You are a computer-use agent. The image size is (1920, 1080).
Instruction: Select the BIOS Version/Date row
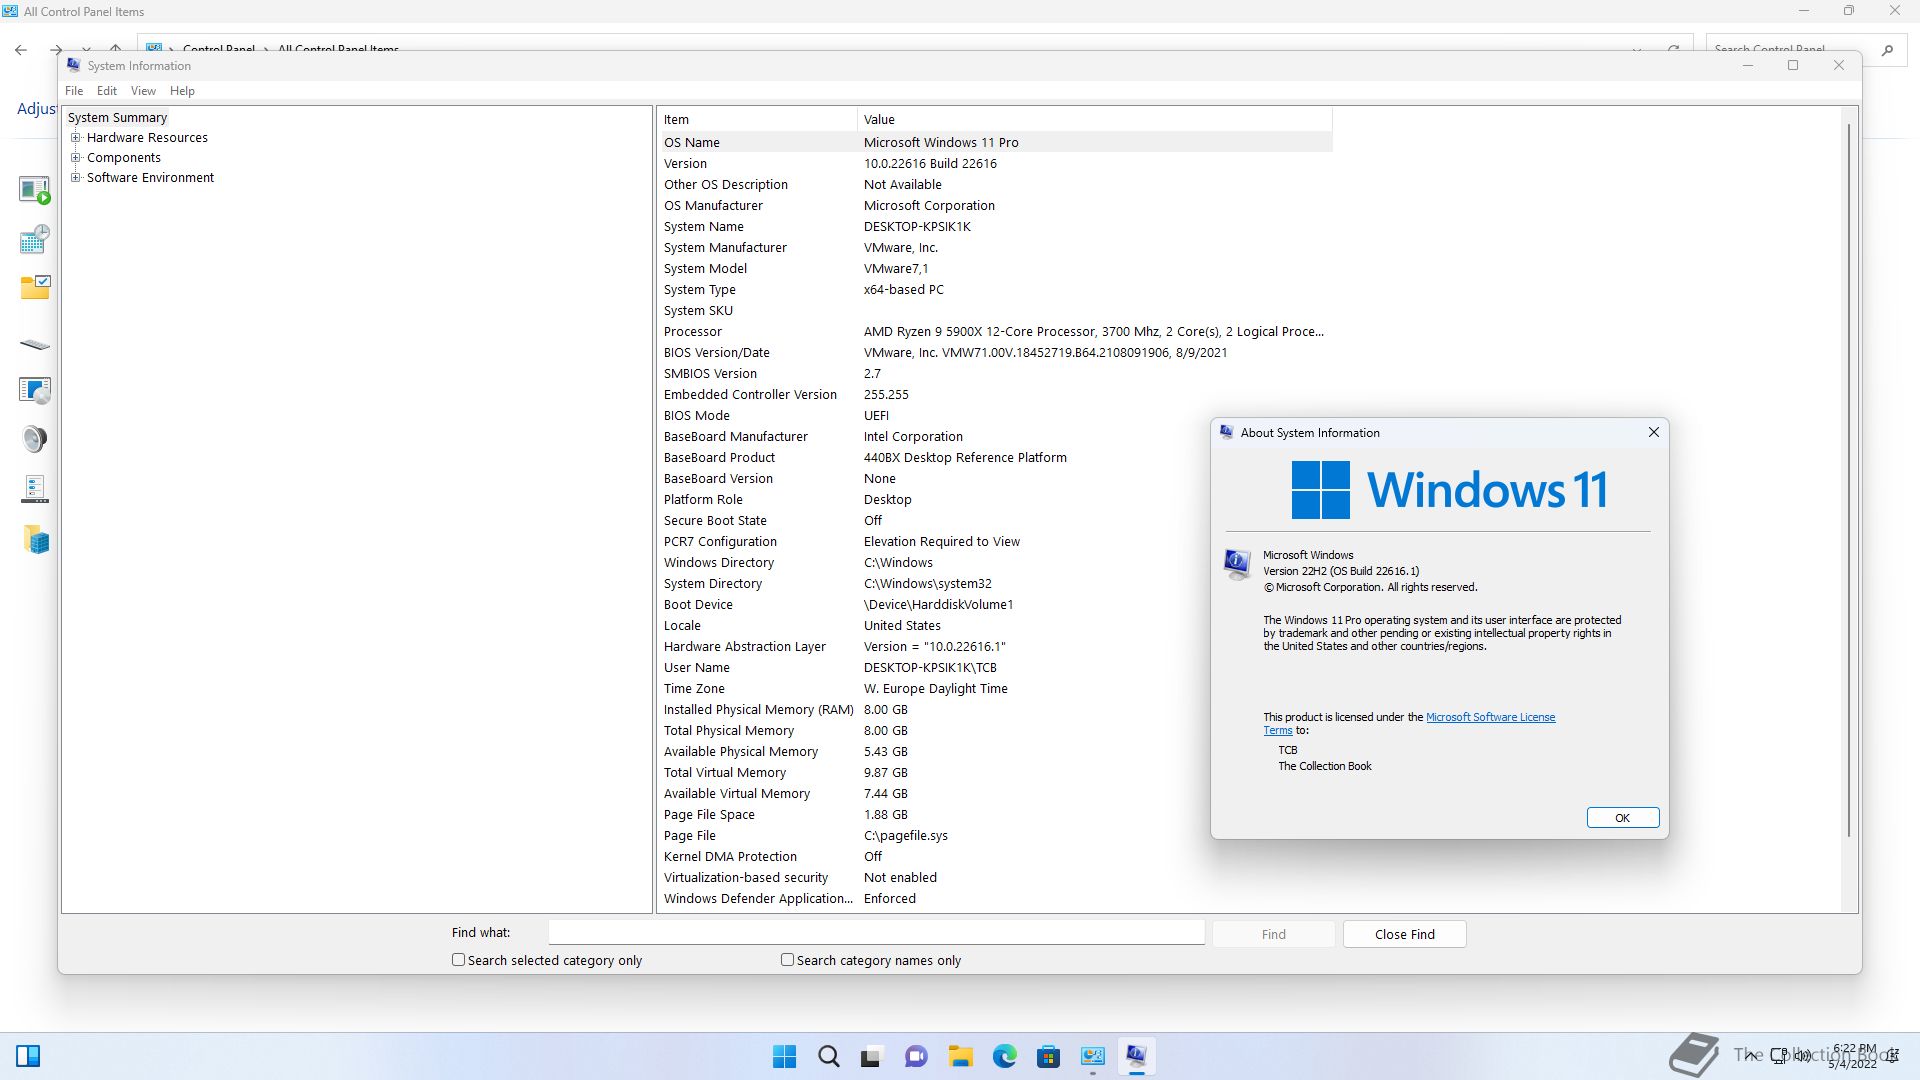coord(996,352)
